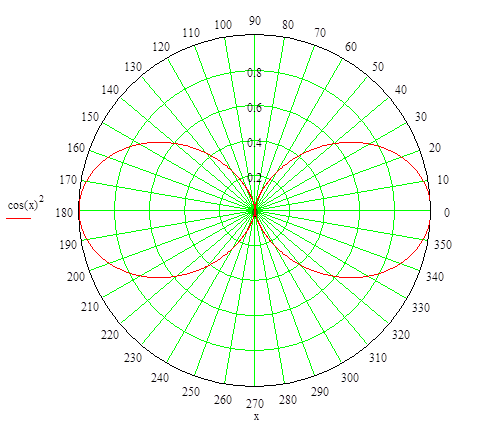Click the 200 degree angle label
Image resolution: width=486 pixels, height=440 pixels.
point(76,277)
